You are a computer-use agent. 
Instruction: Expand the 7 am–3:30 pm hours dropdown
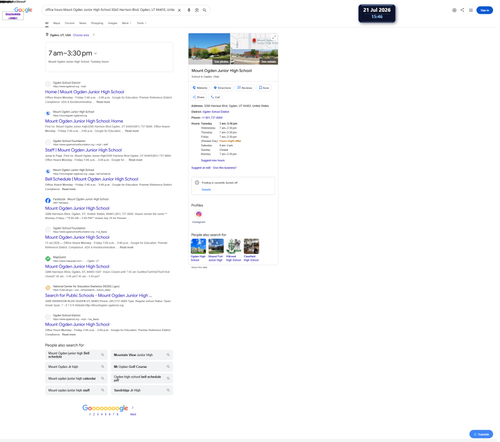(95, 53)
